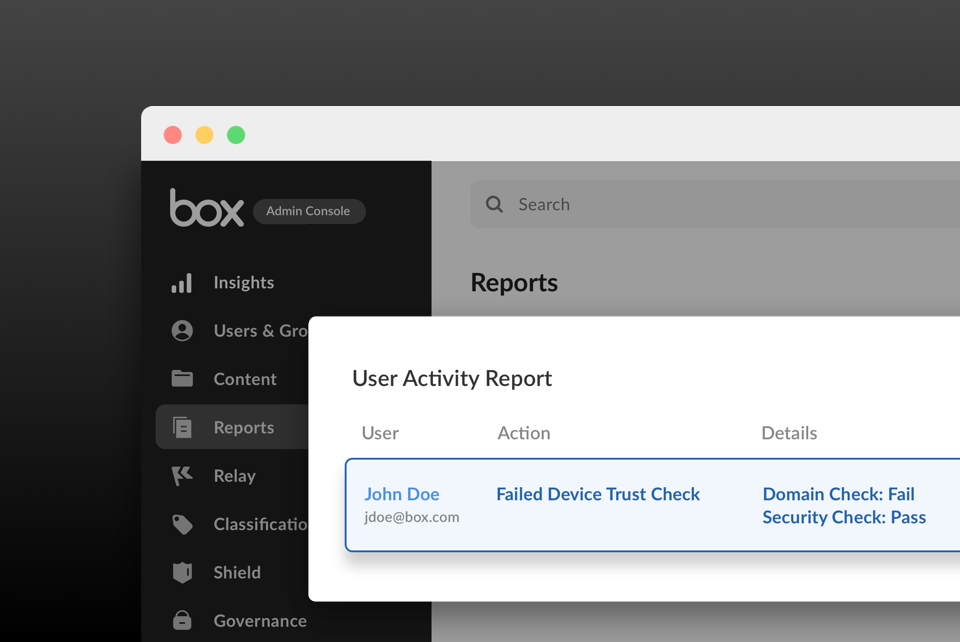The image size is (960, 642).
Task: Open the Admin Console badge
Action: click(x=308, y=211)
